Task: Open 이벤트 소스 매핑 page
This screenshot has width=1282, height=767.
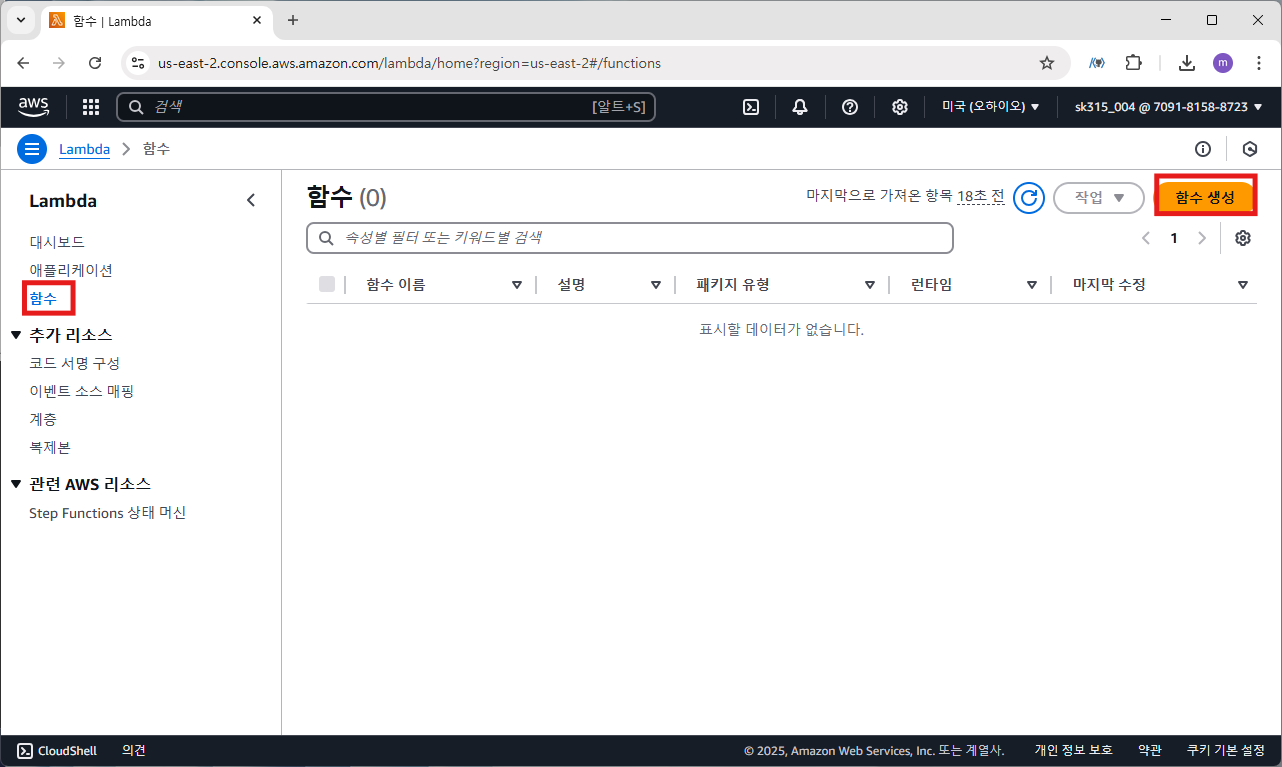Action: (82, 391)
